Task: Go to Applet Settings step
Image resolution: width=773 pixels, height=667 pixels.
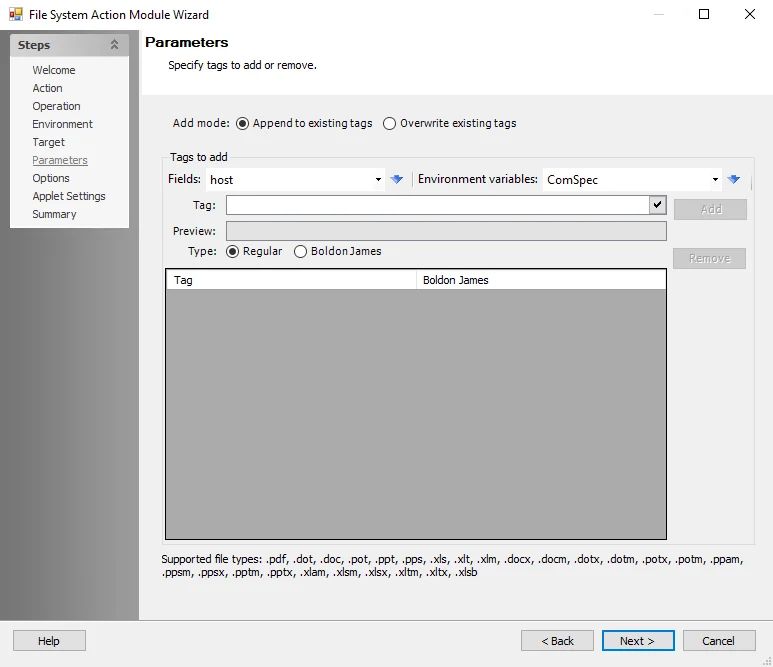Action: (69, 196)
